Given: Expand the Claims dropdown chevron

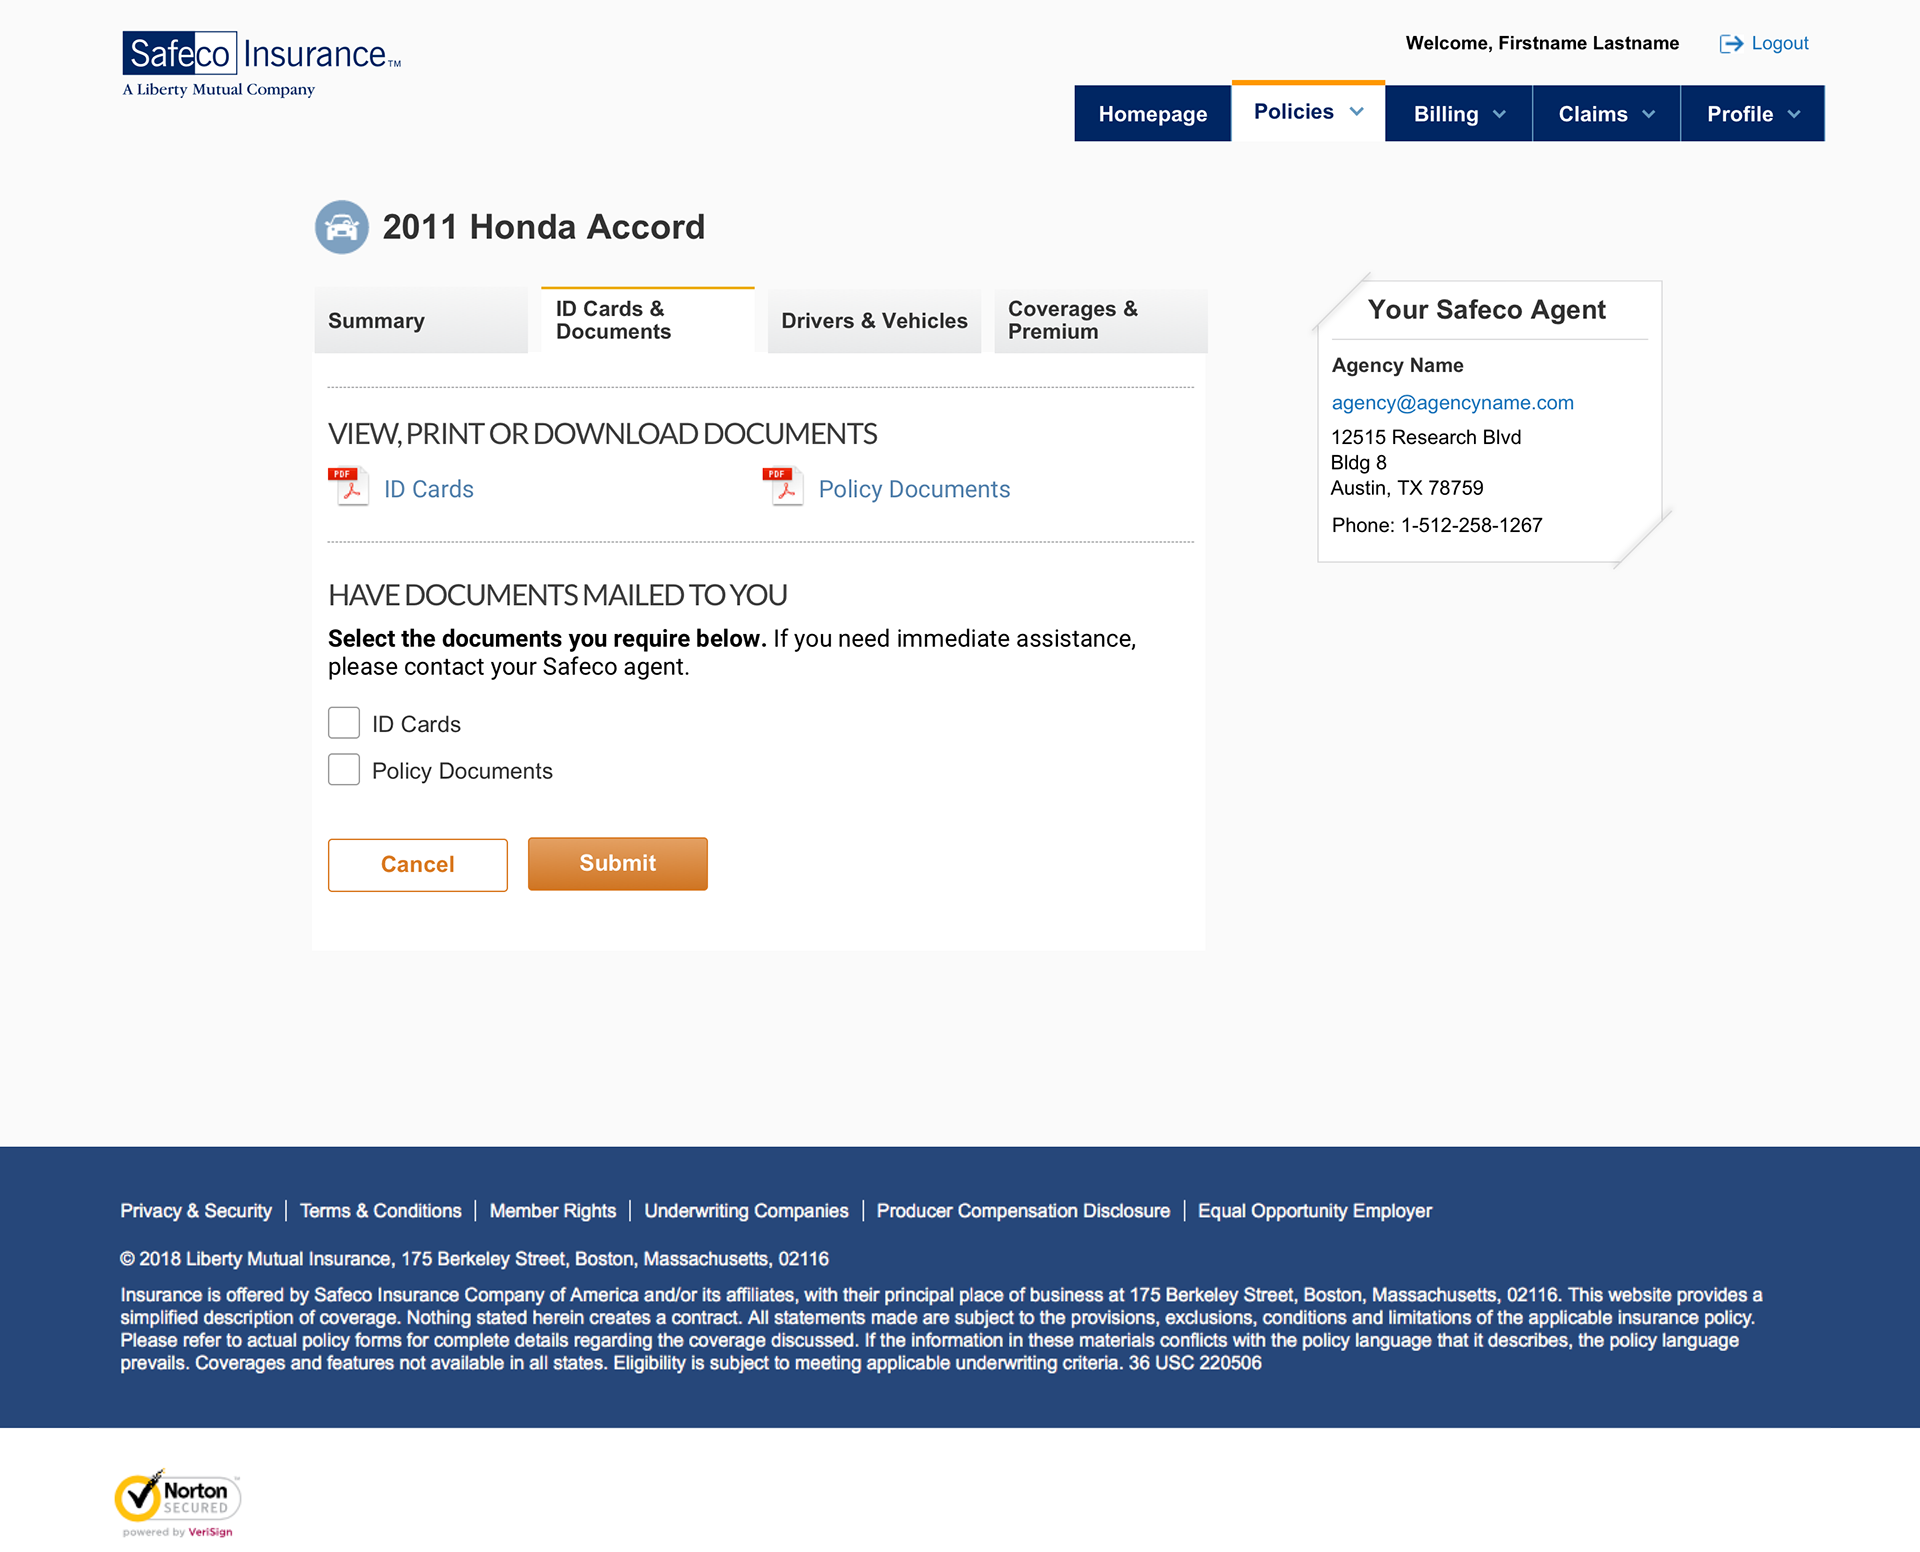Looking at the screenshot, I should click(1648, 114).
